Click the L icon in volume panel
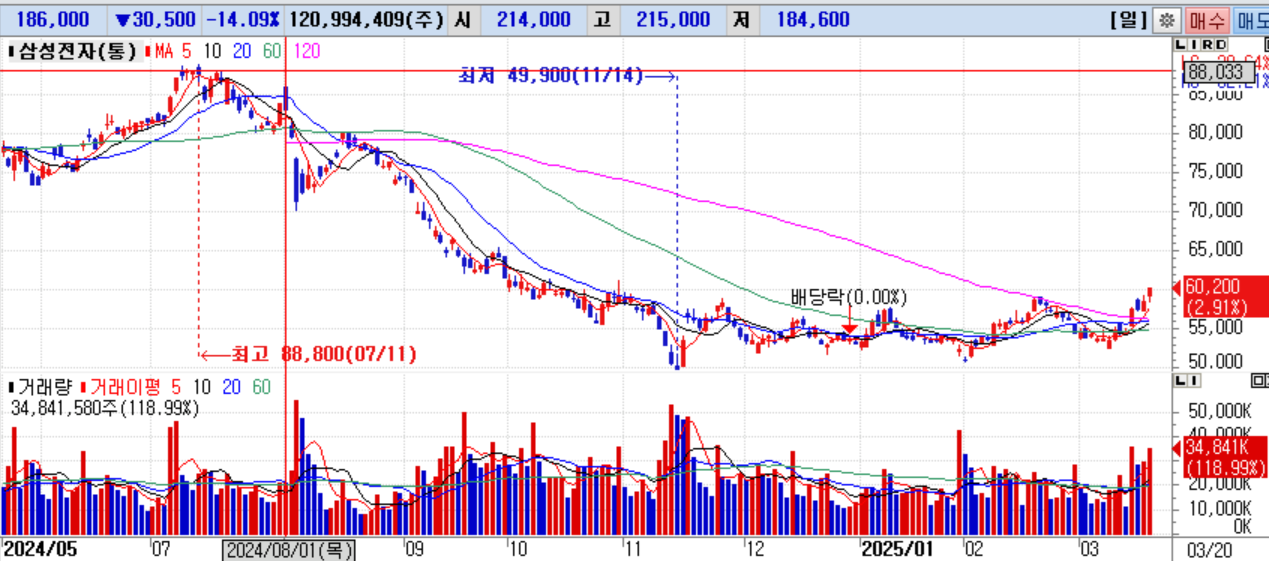1269x561 pixels. [1182, 381]
